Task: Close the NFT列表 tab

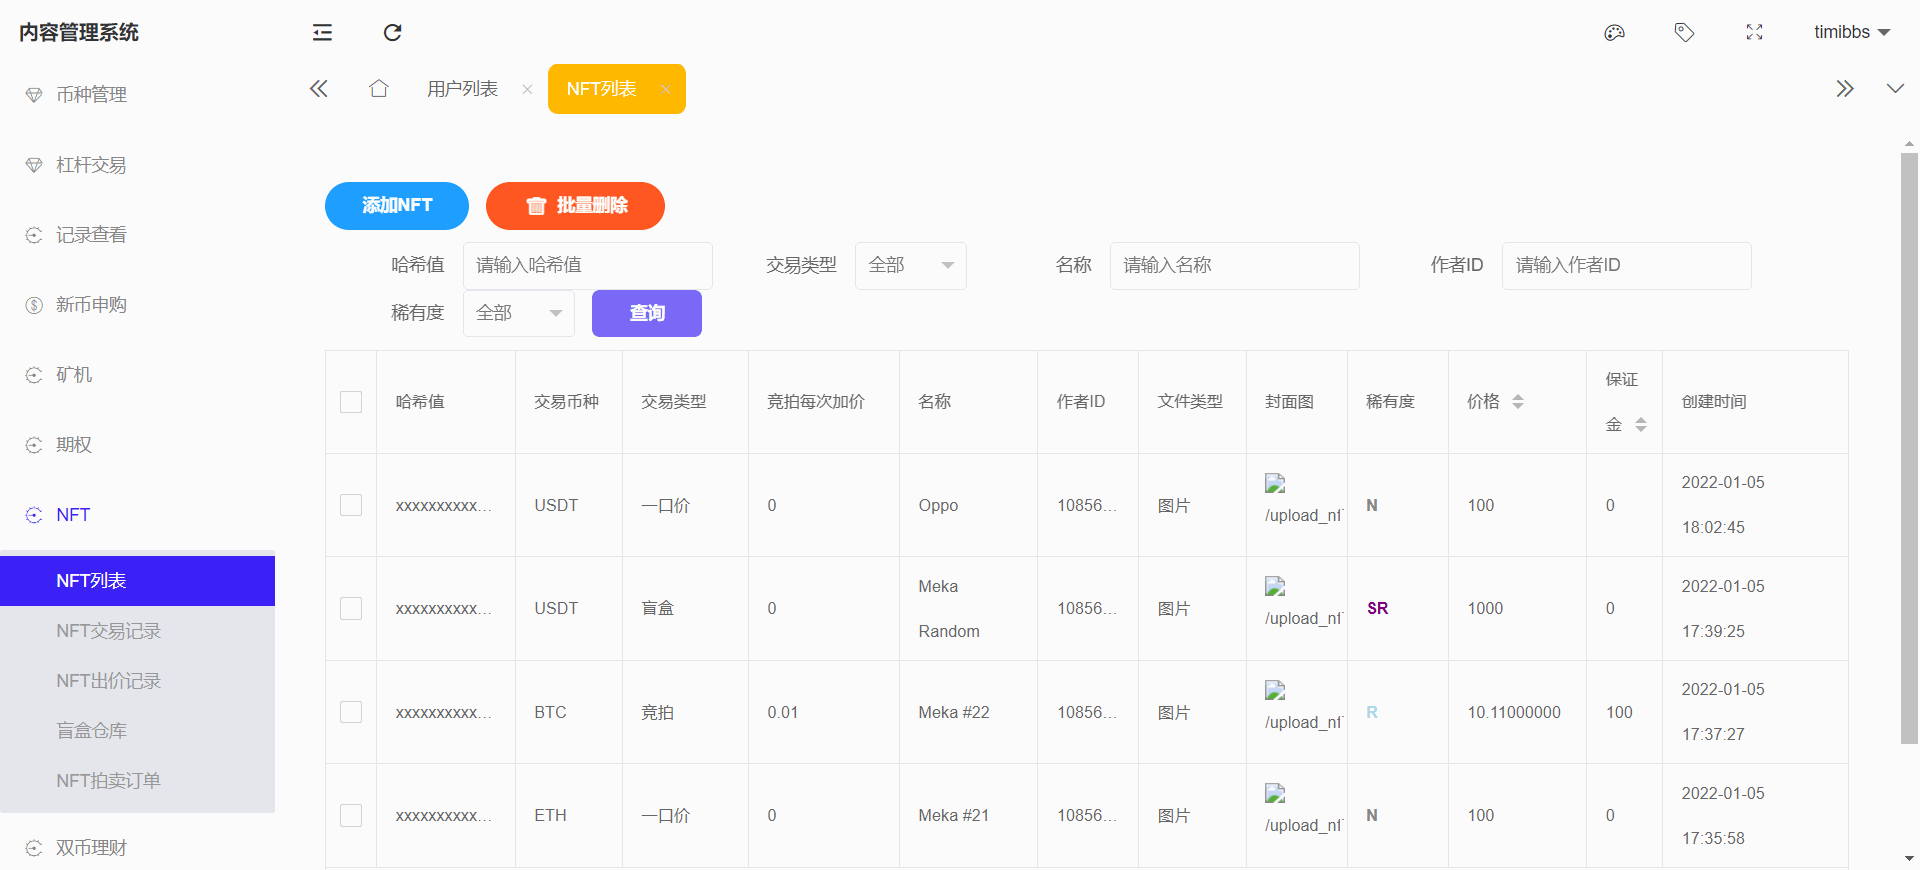Action: coord(665,90)
